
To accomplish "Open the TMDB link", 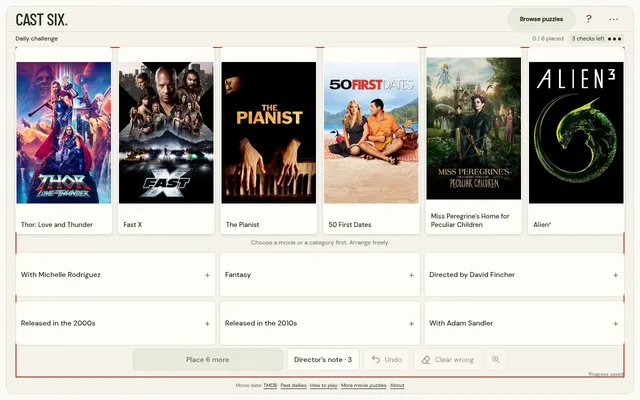I will [x=270, y=385].
